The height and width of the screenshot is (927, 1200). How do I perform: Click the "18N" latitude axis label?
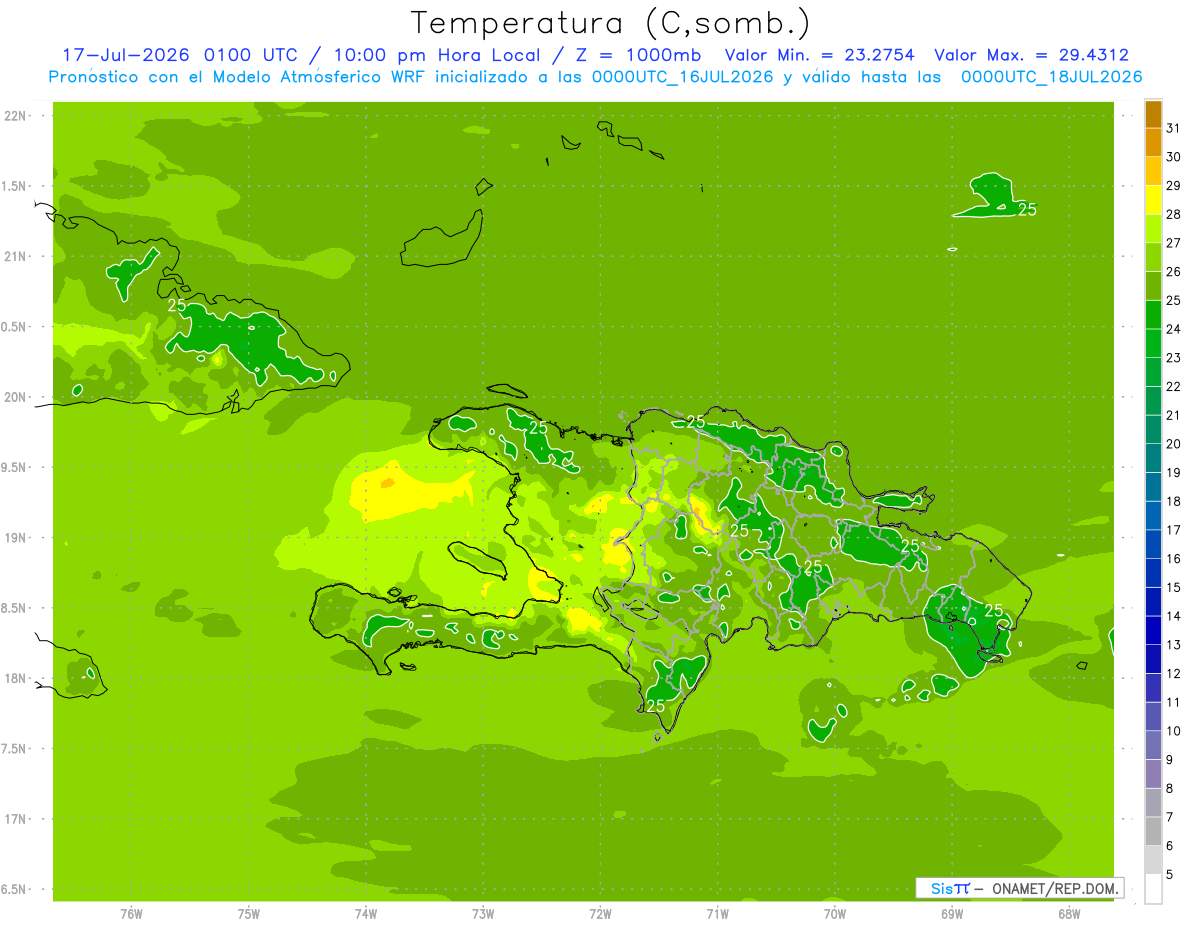(x=17, y=679)
